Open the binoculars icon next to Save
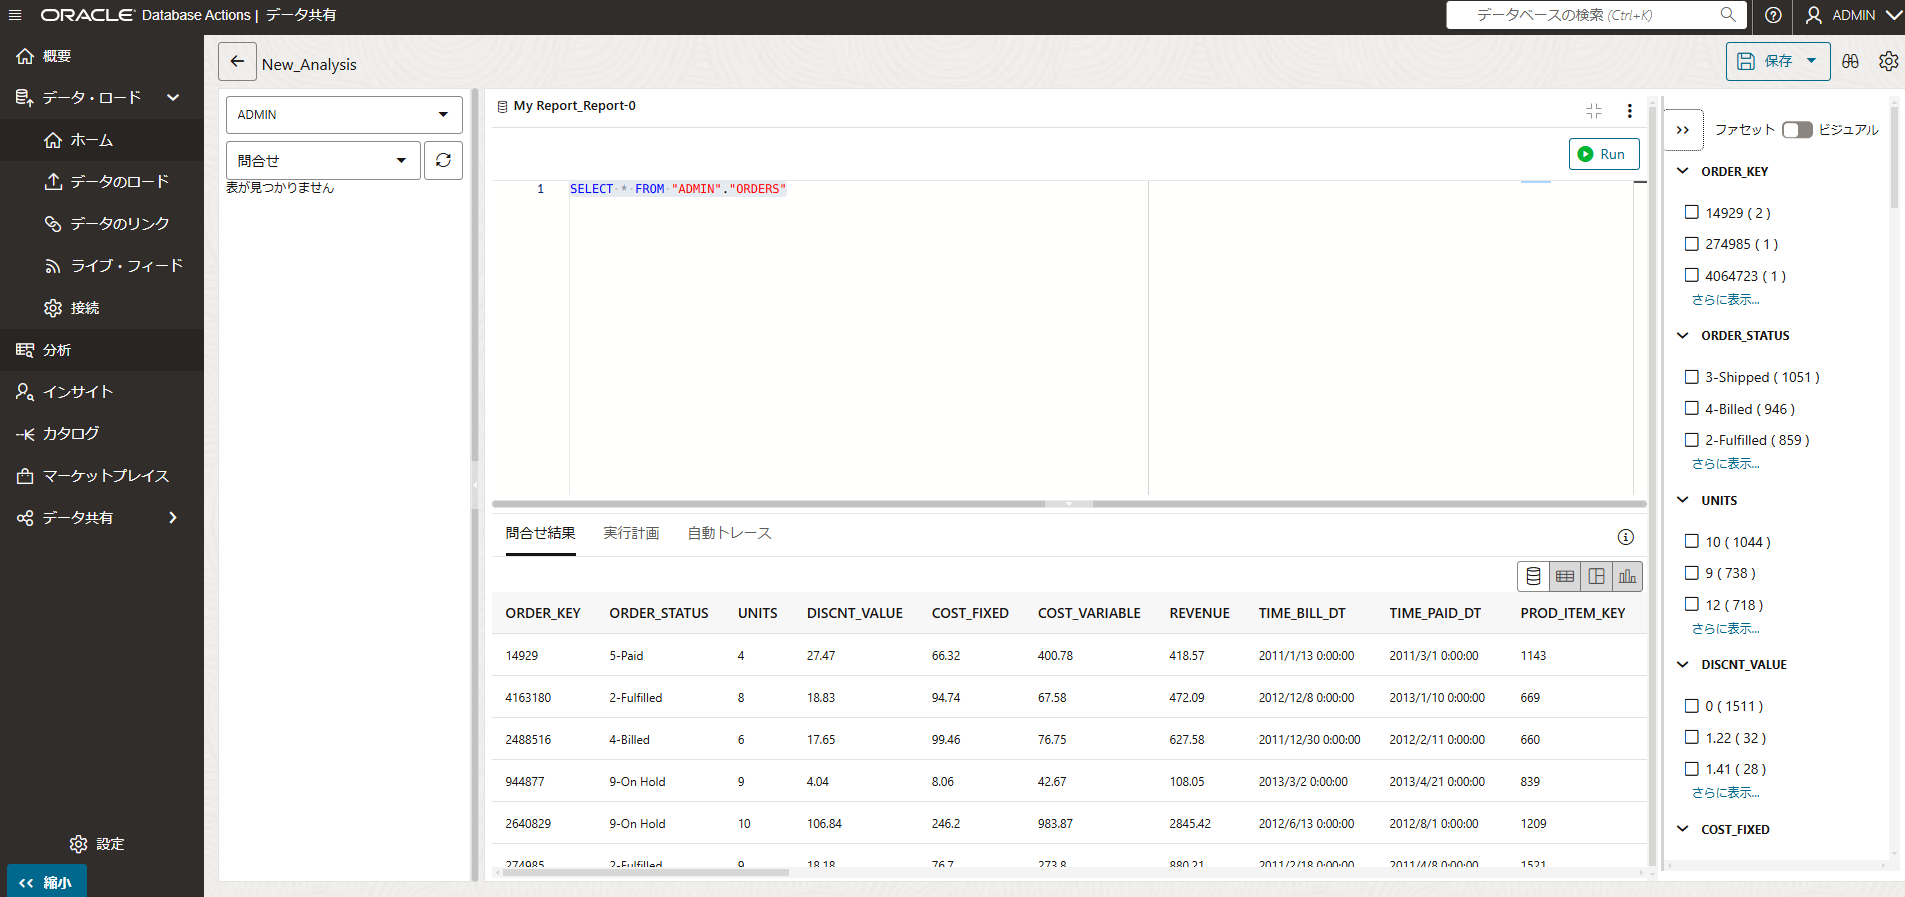 point(1850,61)
